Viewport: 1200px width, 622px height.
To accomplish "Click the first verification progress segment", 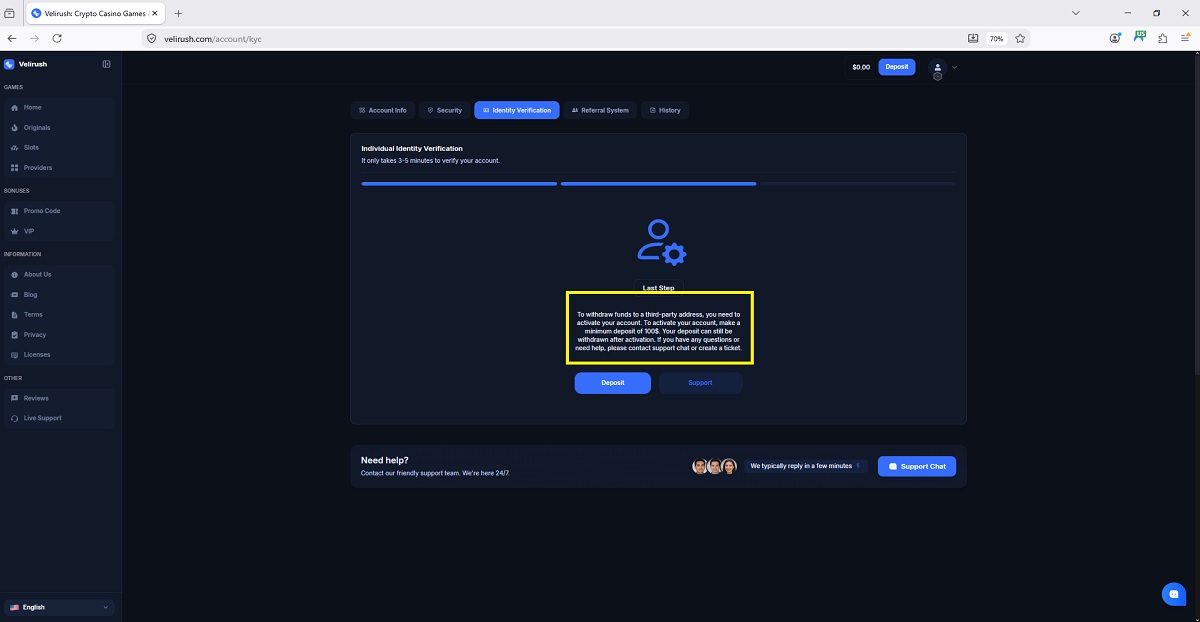I will pyautogui.click(x=459, y=184).
